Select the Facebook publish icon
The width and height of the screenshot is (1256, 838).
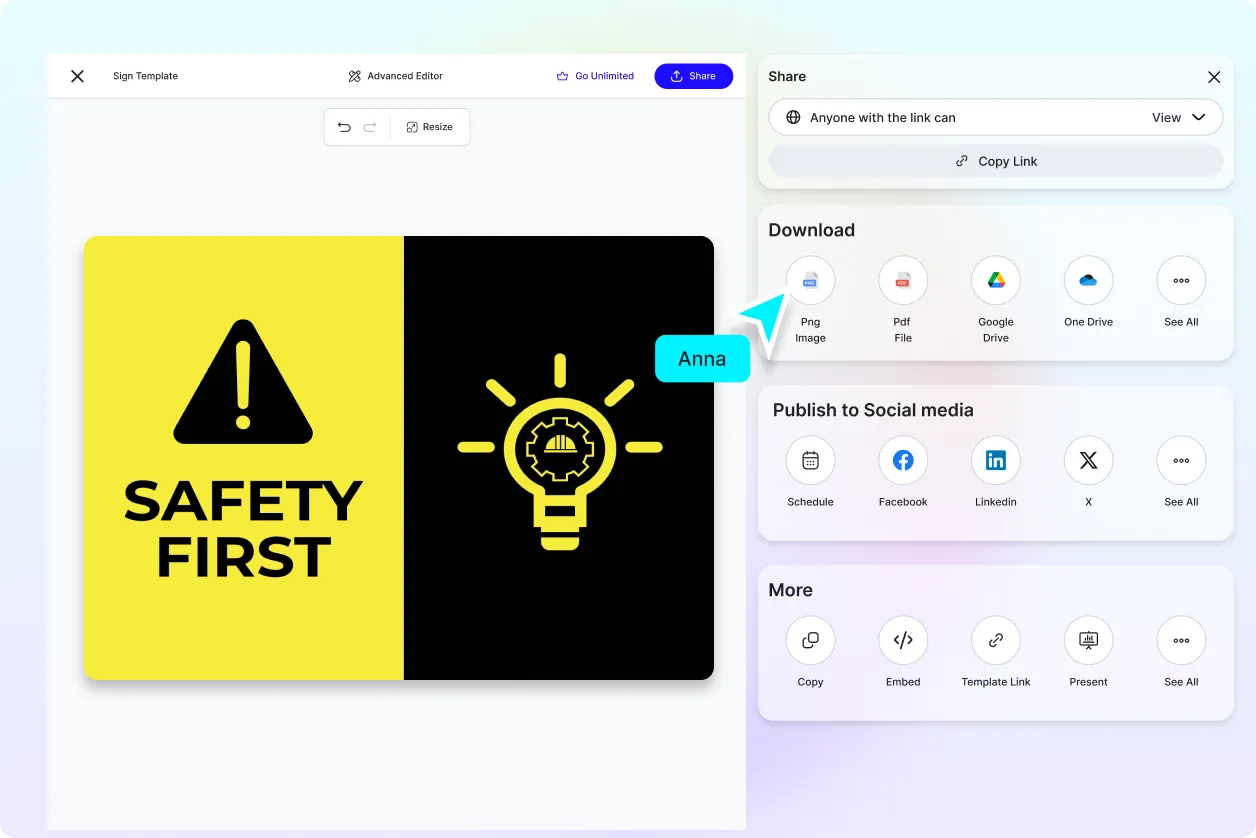coord(902,460)
